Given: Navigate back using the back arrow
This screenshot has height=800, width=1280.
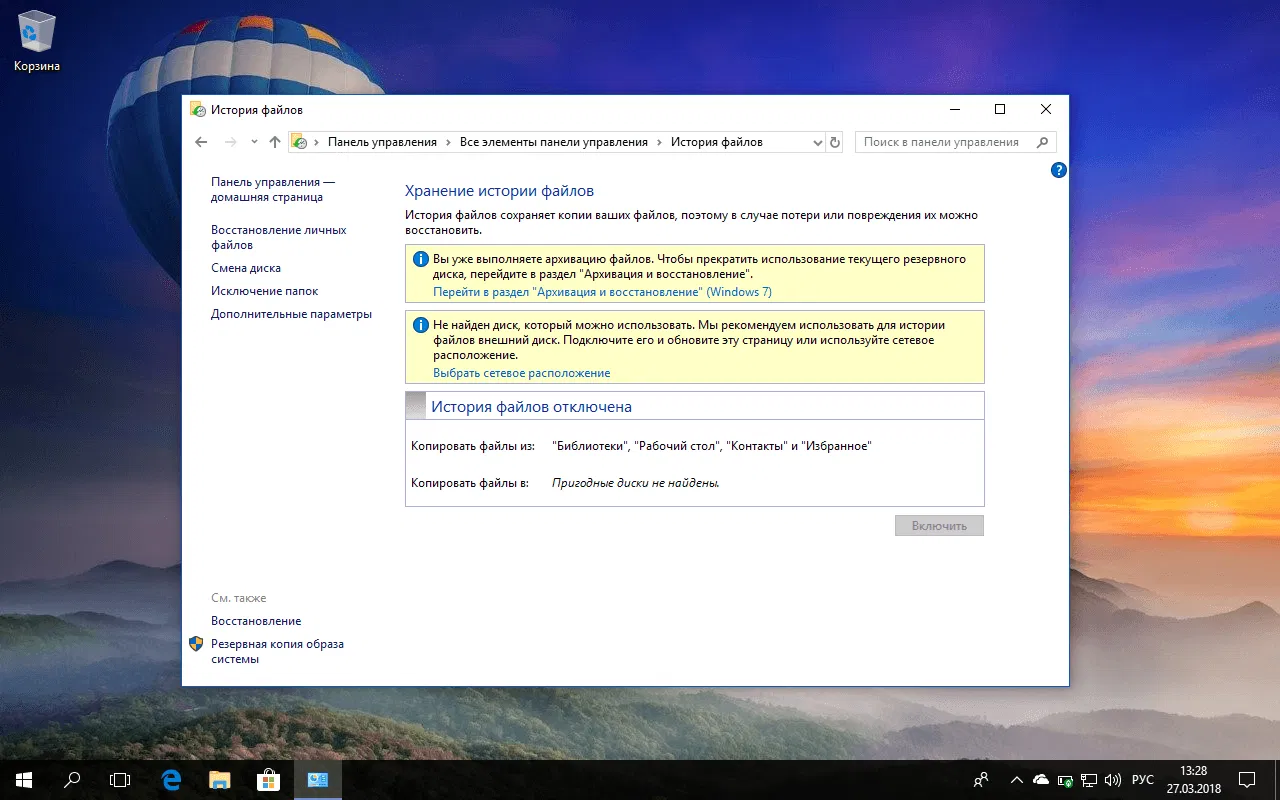Looking at the screenshot, I should [x=200, y=142].
